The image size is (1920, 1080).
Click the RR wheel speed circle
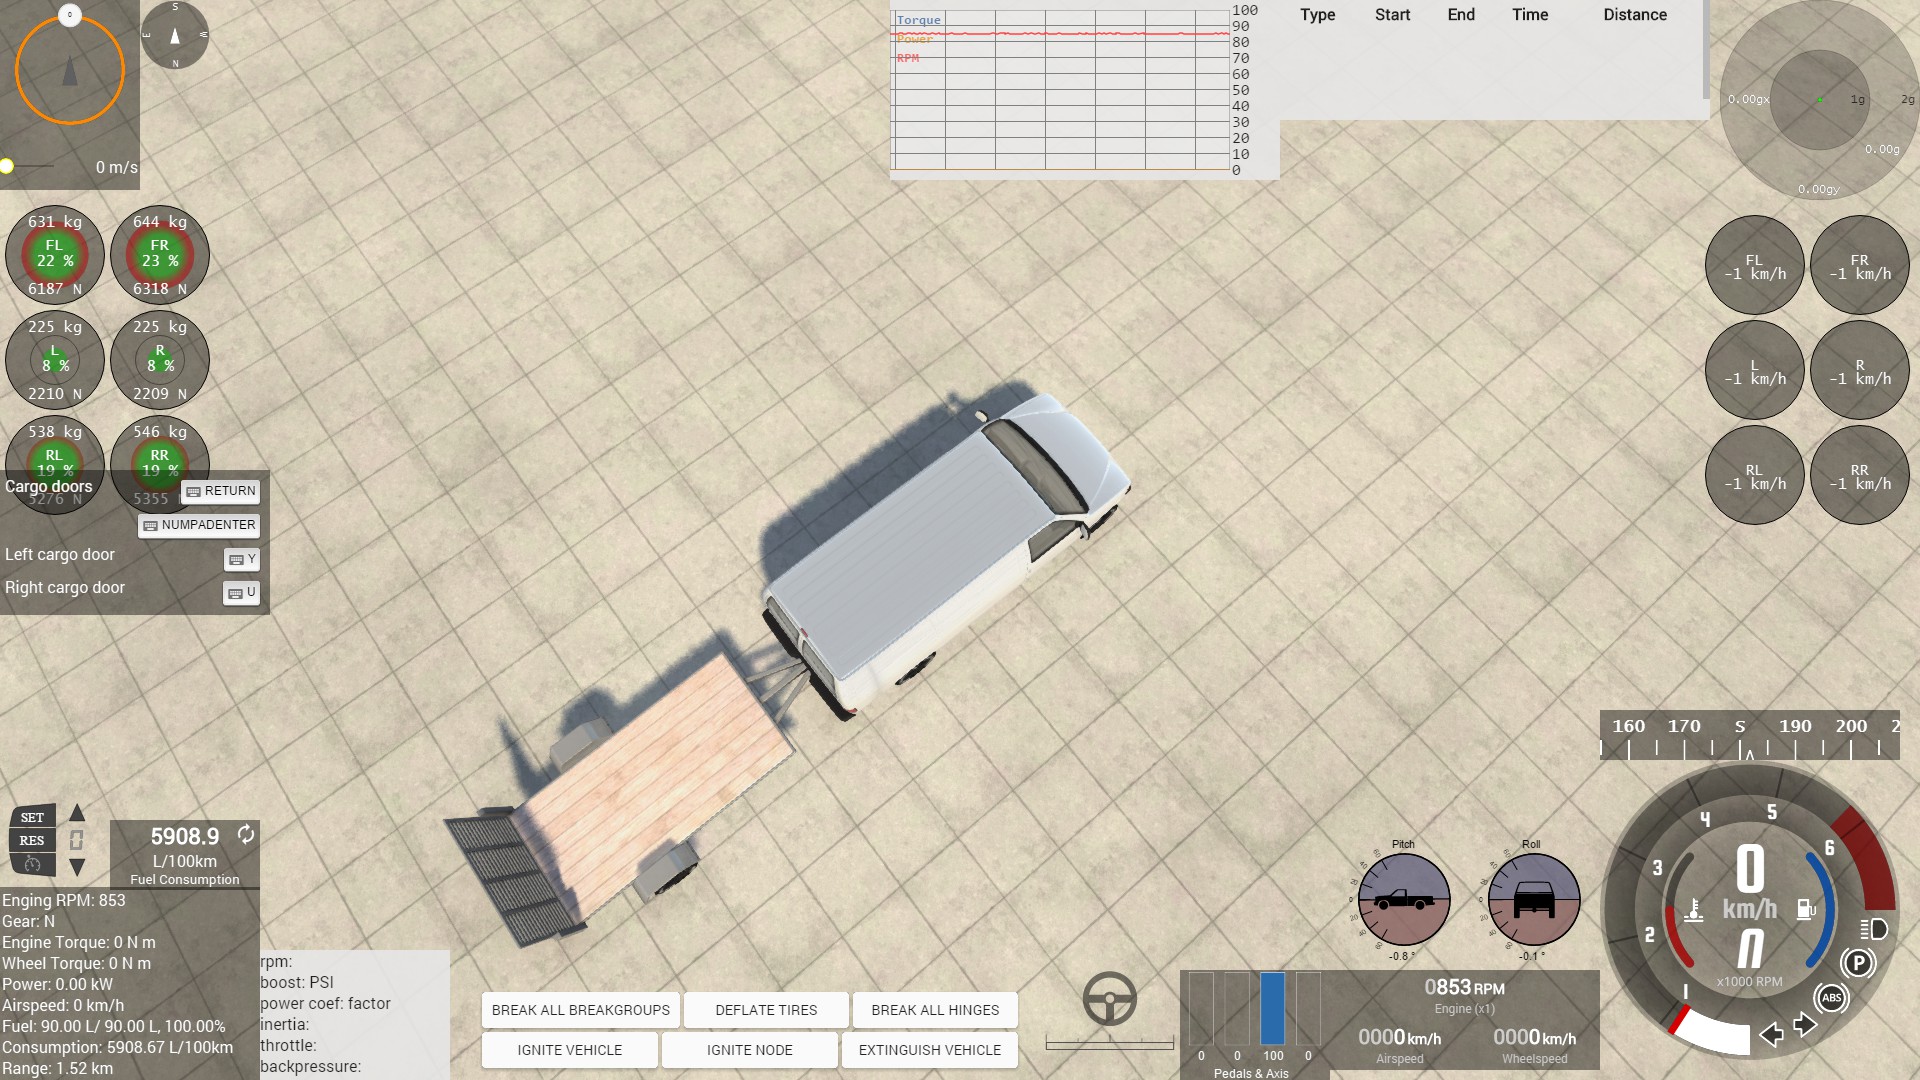[x=1860, y=475]
